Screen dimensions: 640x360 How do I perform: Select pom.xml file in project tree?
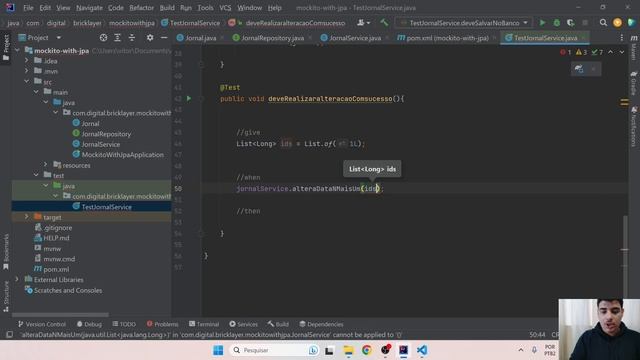pyautogui.click(x=52, y=269)
